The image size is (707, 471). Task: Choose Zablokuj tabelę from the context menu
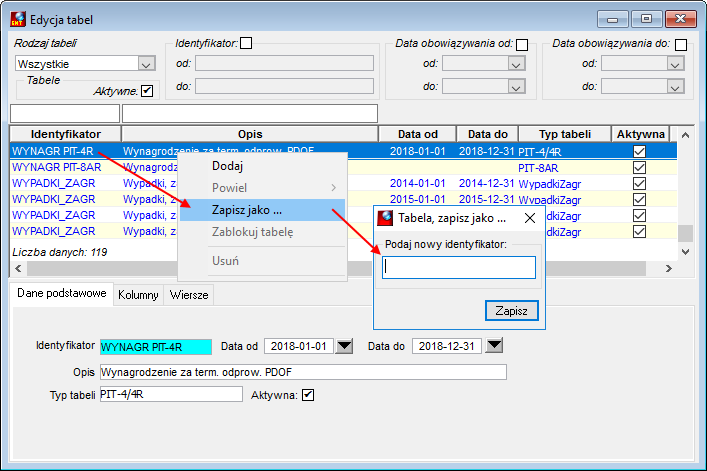coord(262,232)
